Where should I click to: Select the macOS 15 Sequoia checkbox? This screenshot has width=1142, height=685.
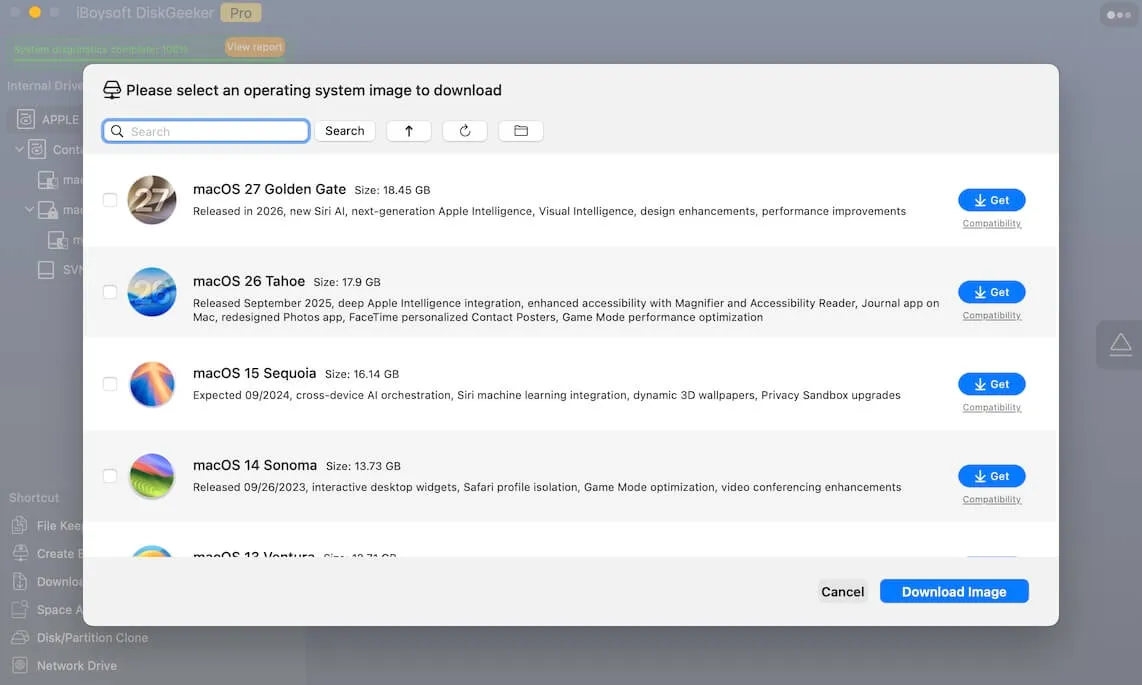110,384
